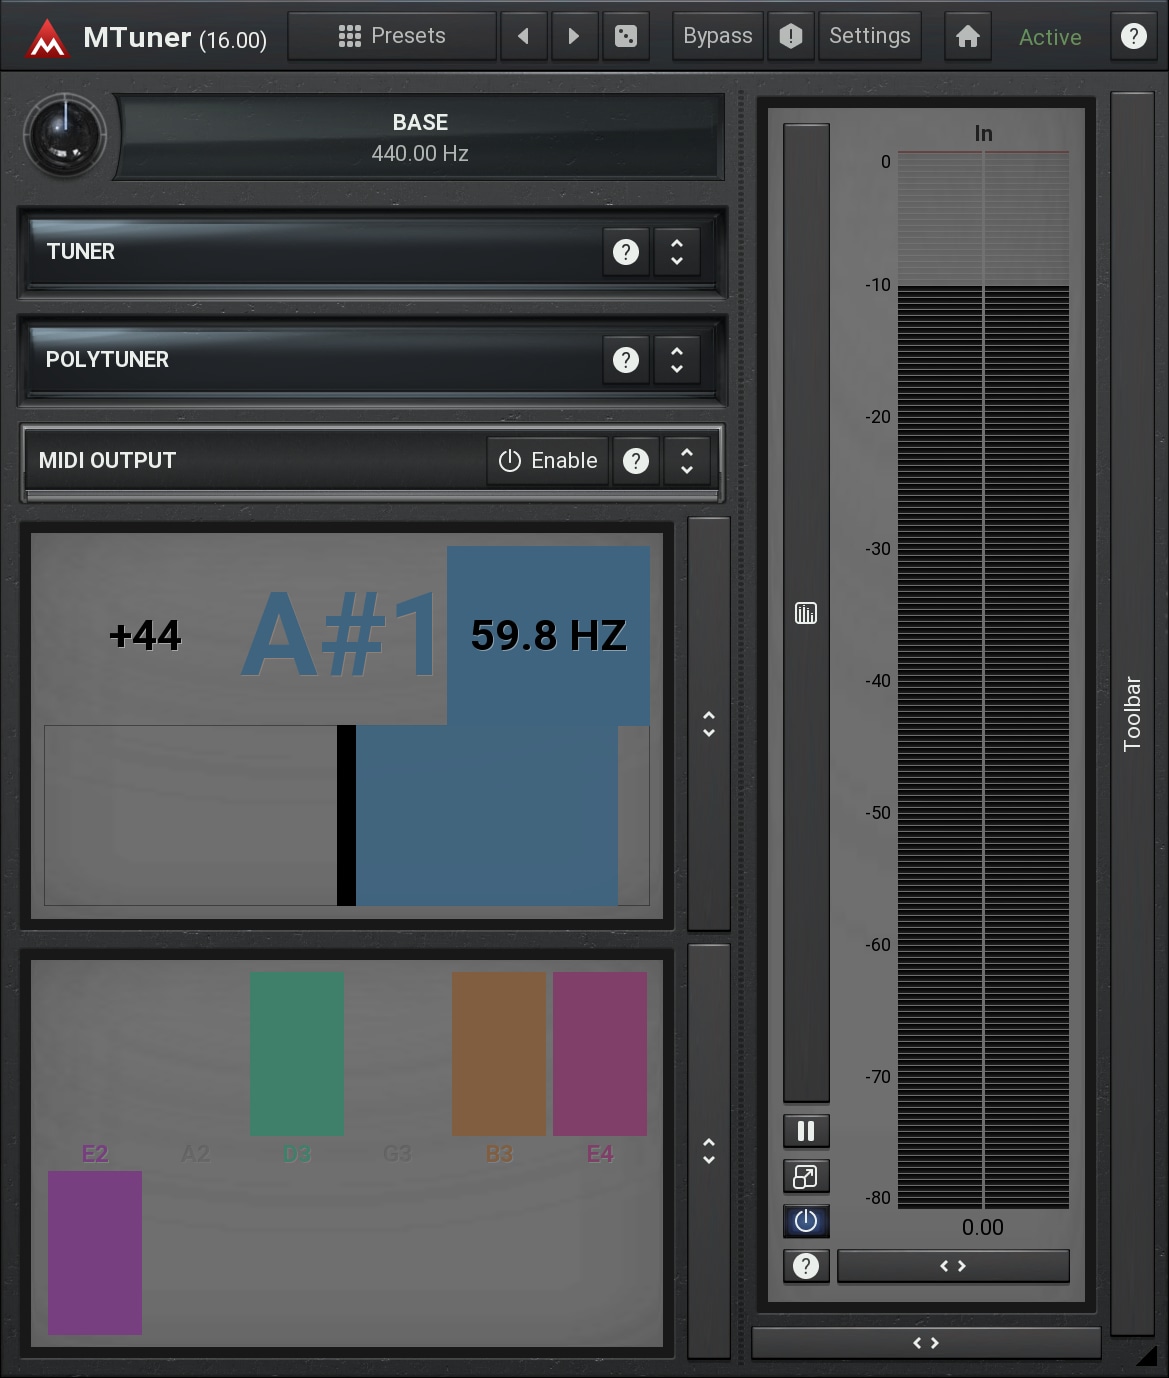Screen dimensions: 1169x1378
Task: Click the bottom panel collapse arrows
Action: (x=926, y=1343)
